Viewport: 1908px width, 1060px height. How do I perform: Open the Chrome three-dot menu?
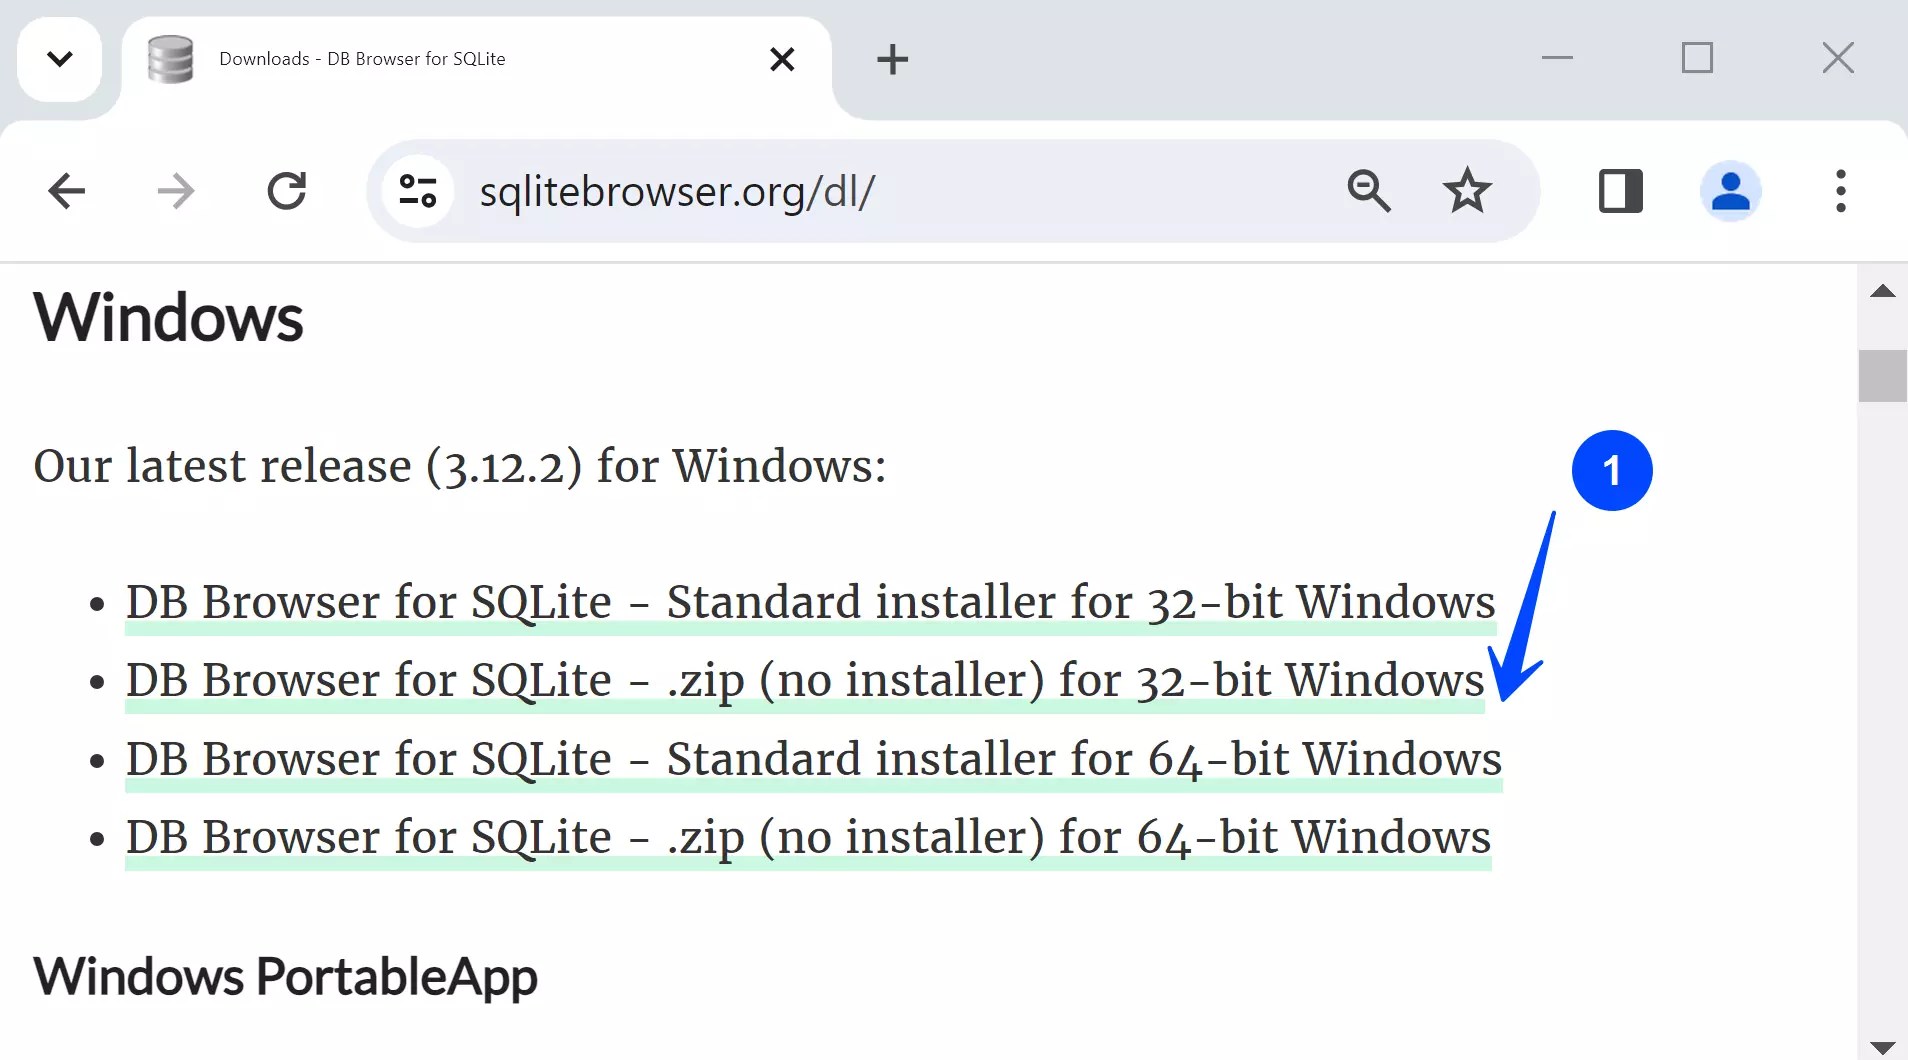point(1841,191)
